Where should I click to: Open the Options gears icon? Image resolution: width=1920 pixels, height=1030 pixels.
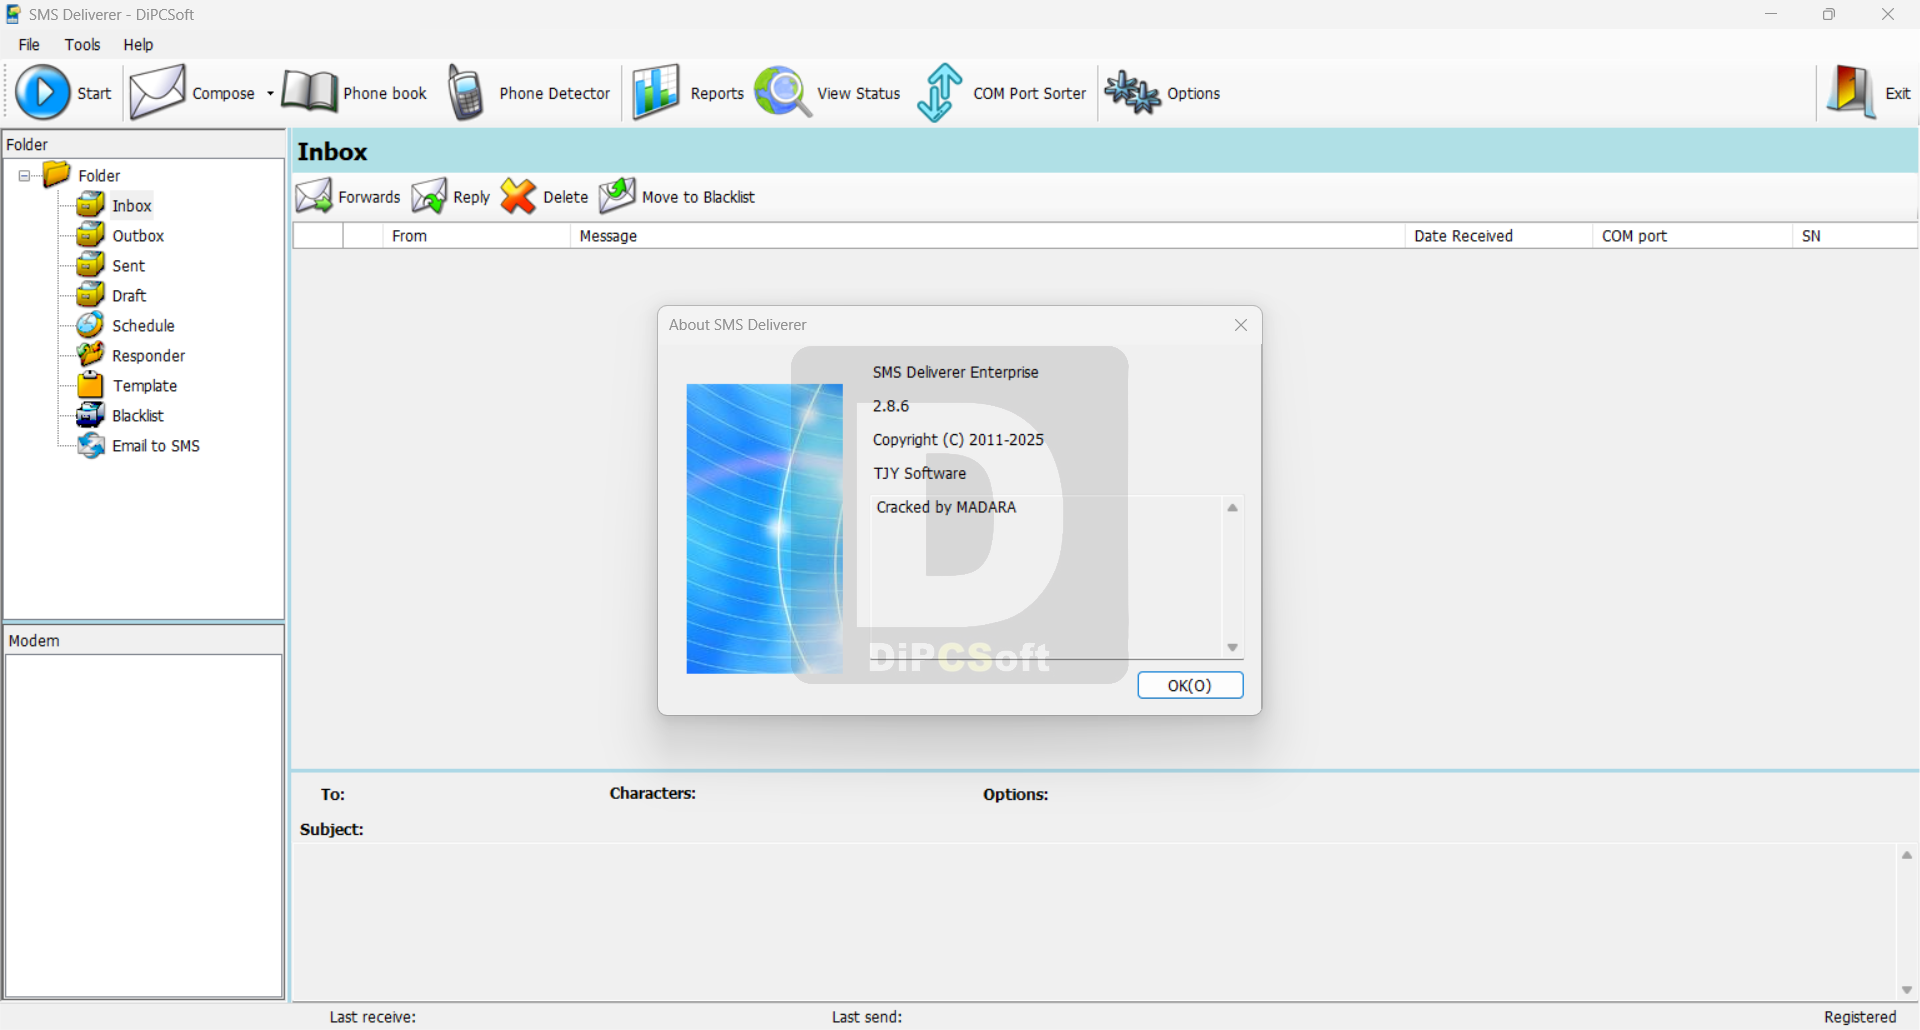coord(1132,92)
